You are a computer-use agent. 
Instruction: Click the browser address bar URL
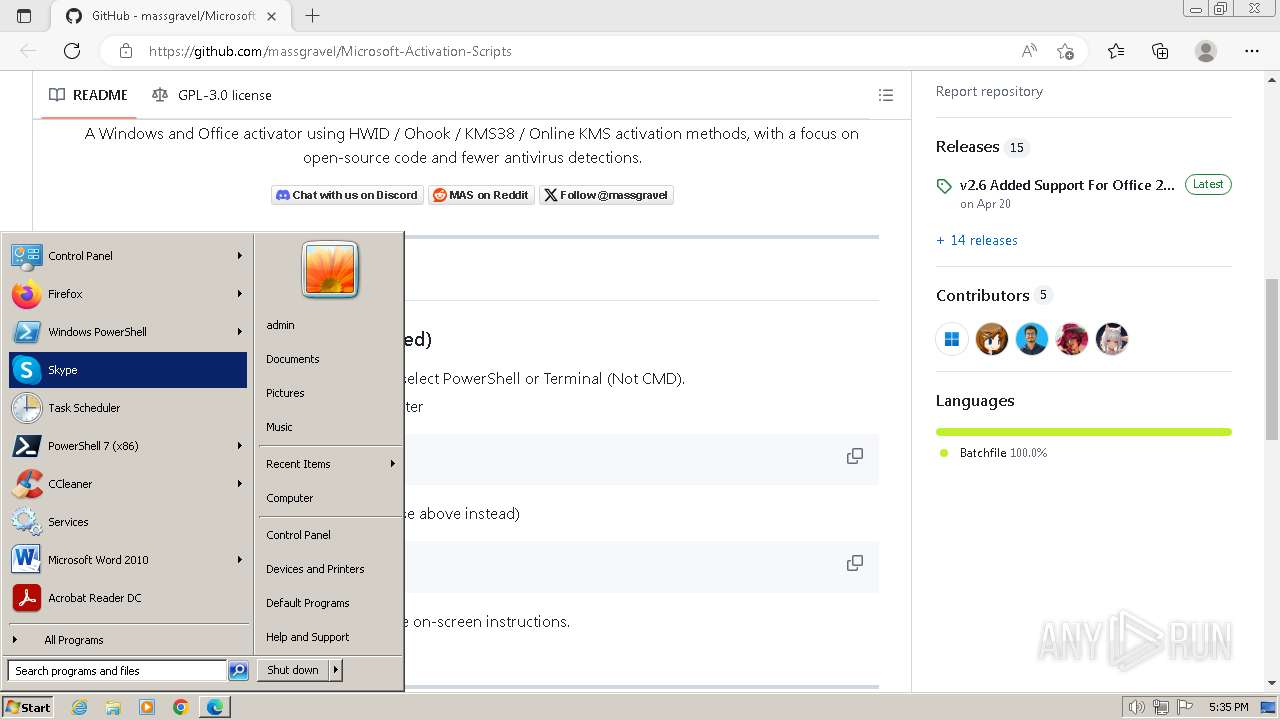point(330,51)
